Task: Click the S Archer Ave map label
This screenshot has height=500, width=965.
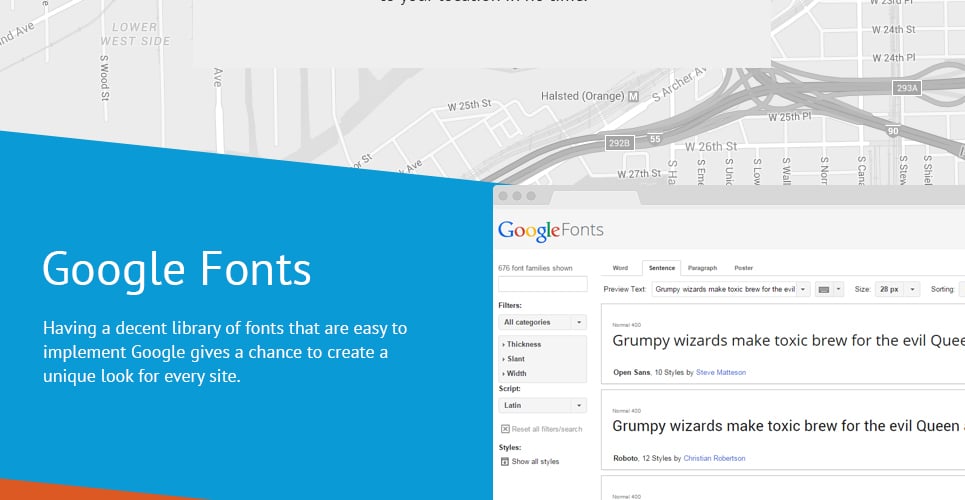Action: 679,85
